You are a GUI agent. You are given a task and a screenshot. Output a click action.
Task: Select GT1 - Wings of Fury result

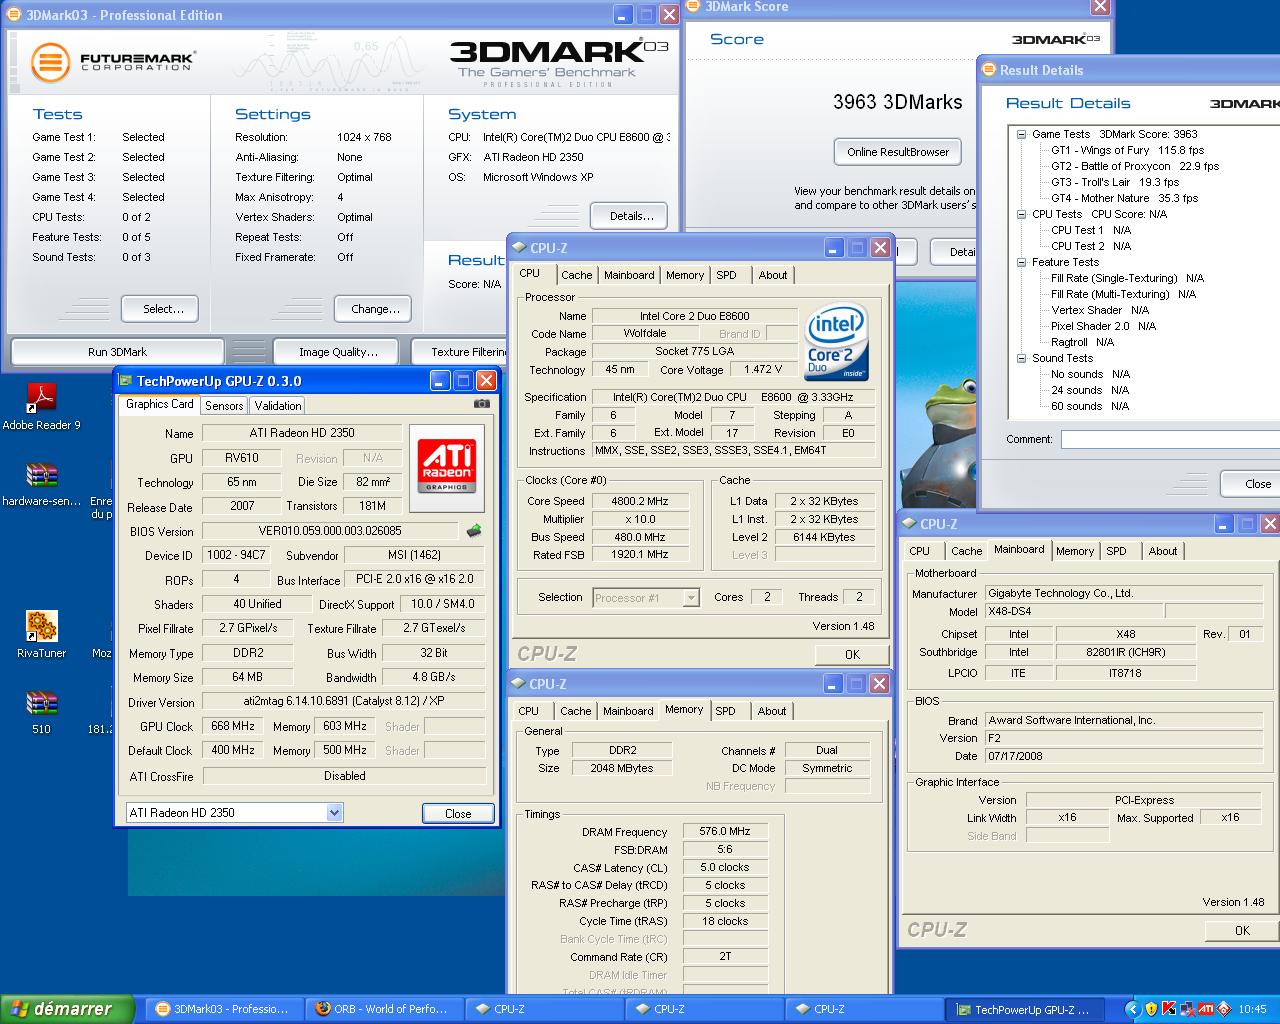[1127, 150]
